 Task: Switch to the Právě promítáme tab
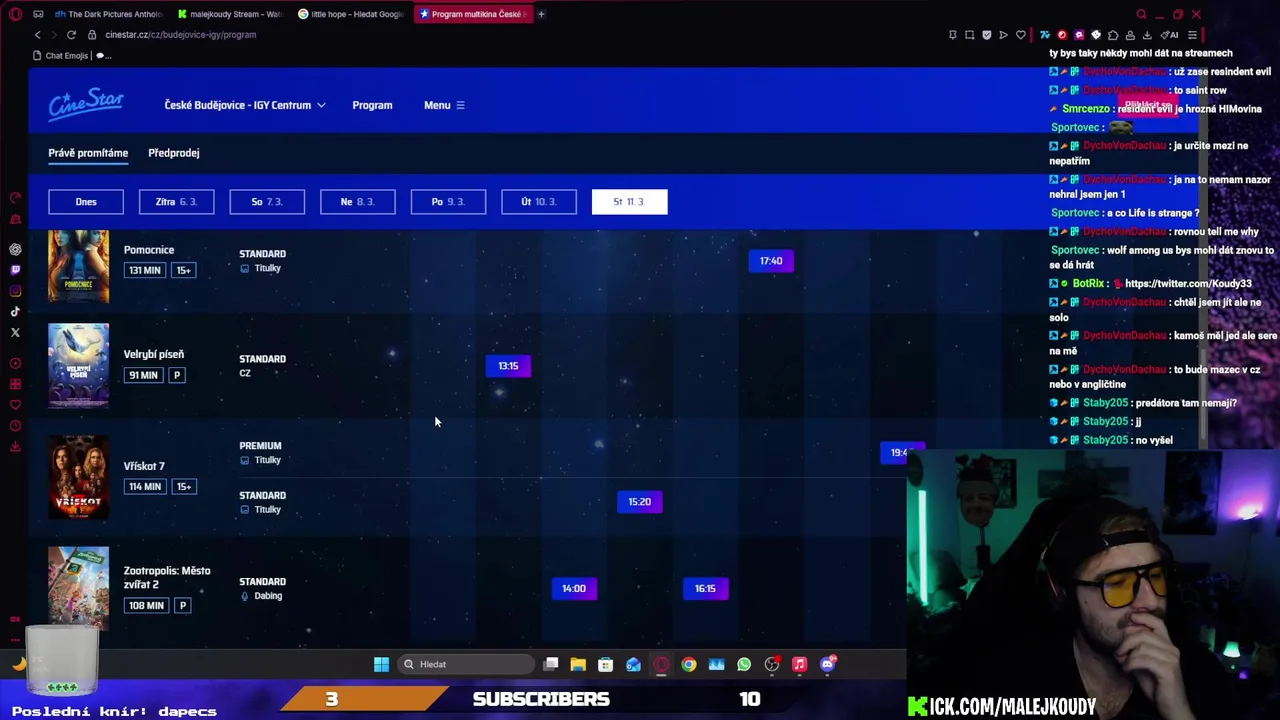pyautogui.click(x=88, y=153)
